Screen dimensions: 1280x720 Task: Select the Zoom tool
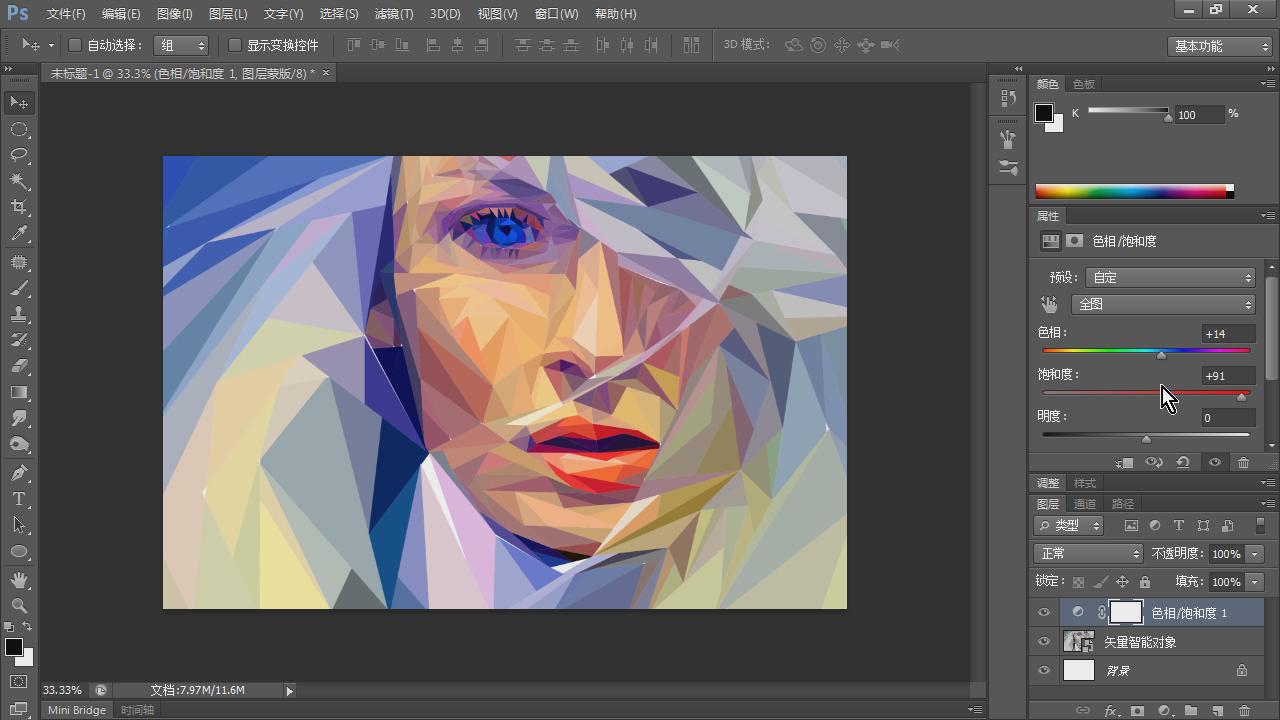(19, 605)
